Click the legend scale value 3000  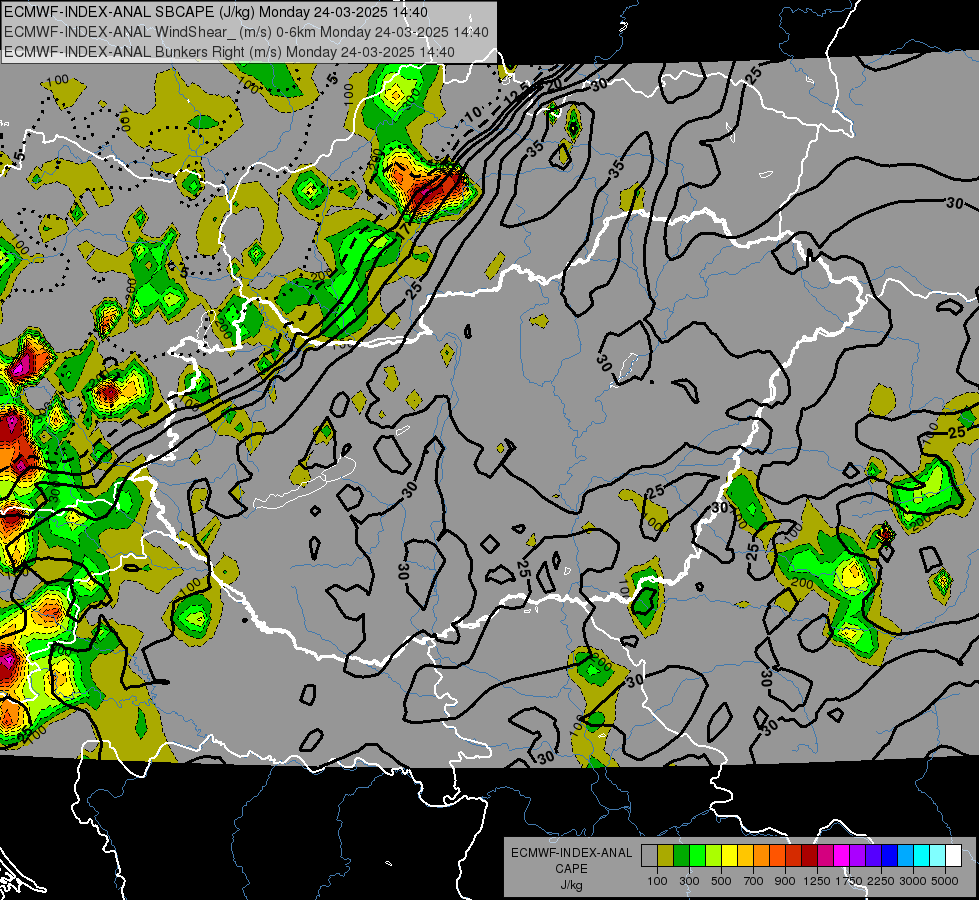point(913,881)
